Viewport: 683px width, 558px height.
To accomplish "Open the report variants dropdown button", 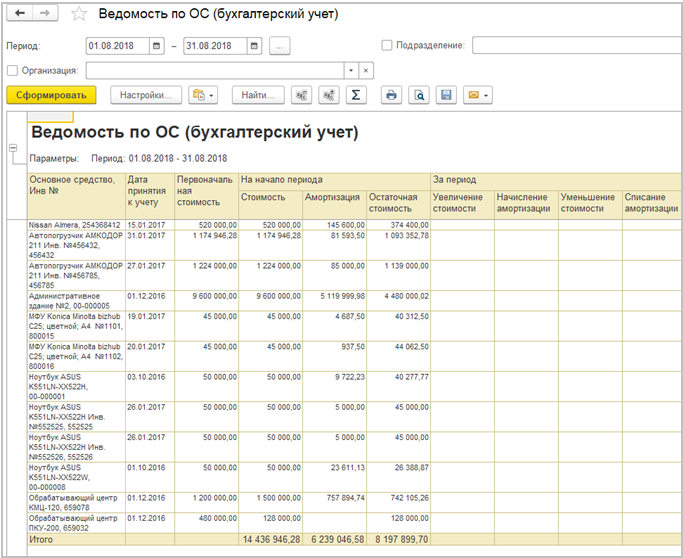I will (x=203, y=95).
